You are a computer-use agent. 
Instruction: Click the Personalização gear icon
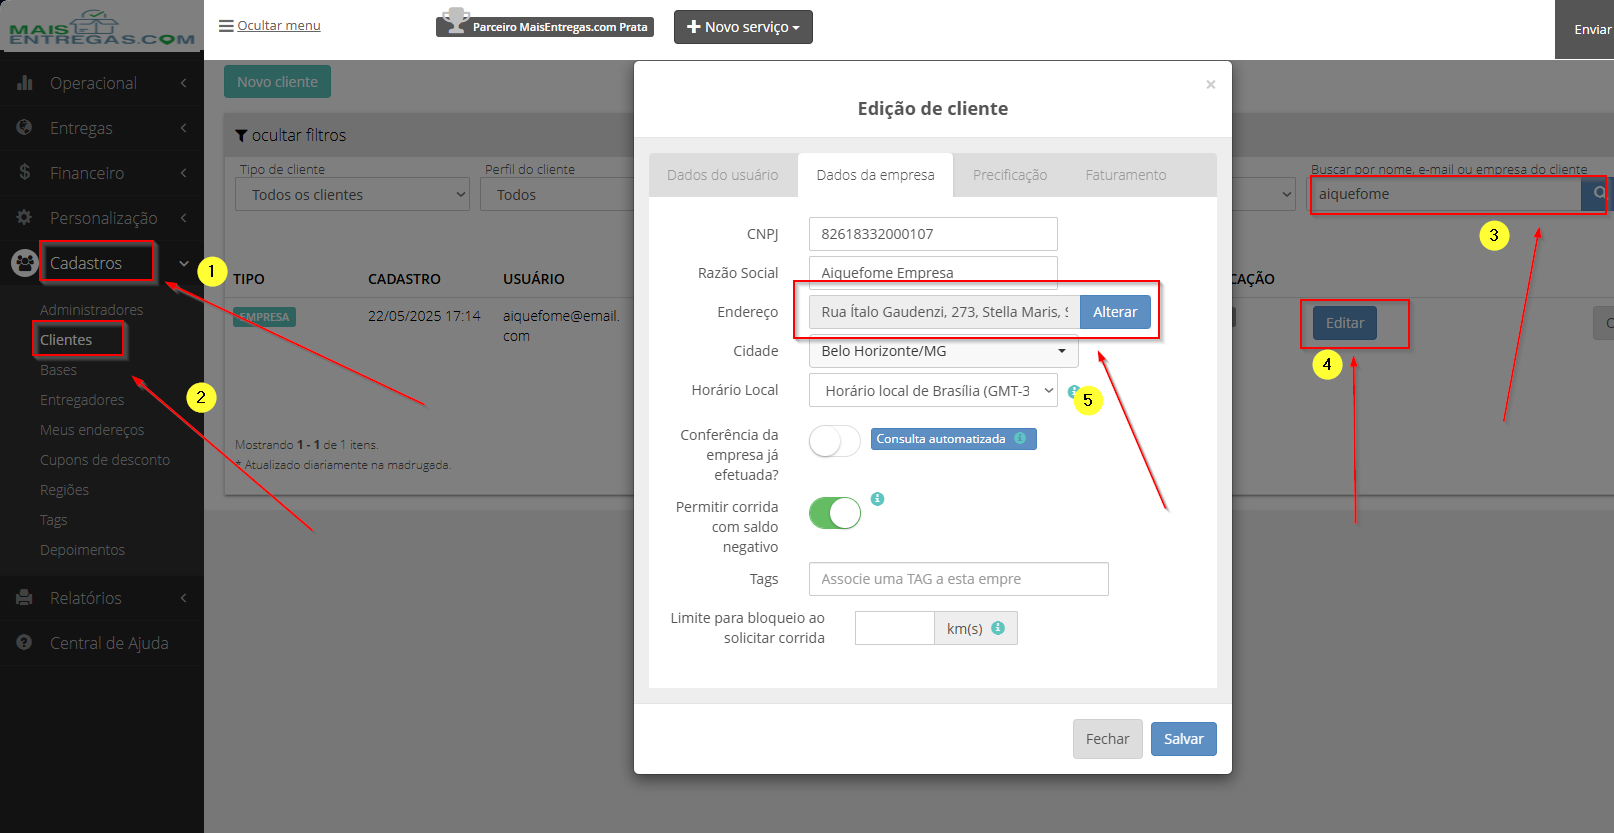pos(25,217)
